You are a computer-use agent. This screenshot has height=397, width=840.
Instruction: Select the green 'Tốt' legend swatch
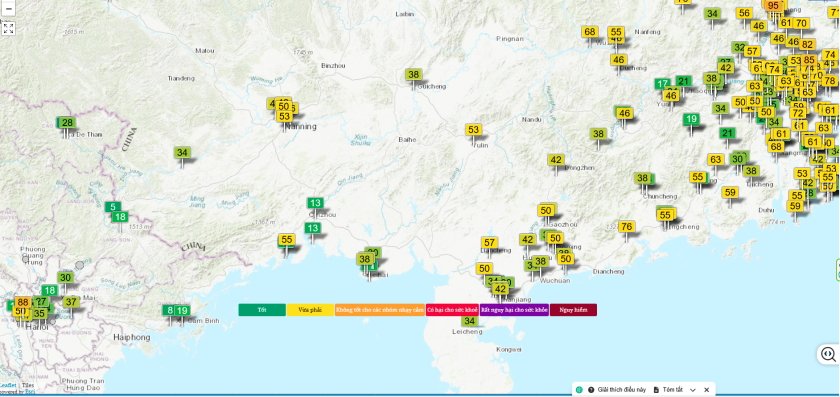tap(262, 310)
